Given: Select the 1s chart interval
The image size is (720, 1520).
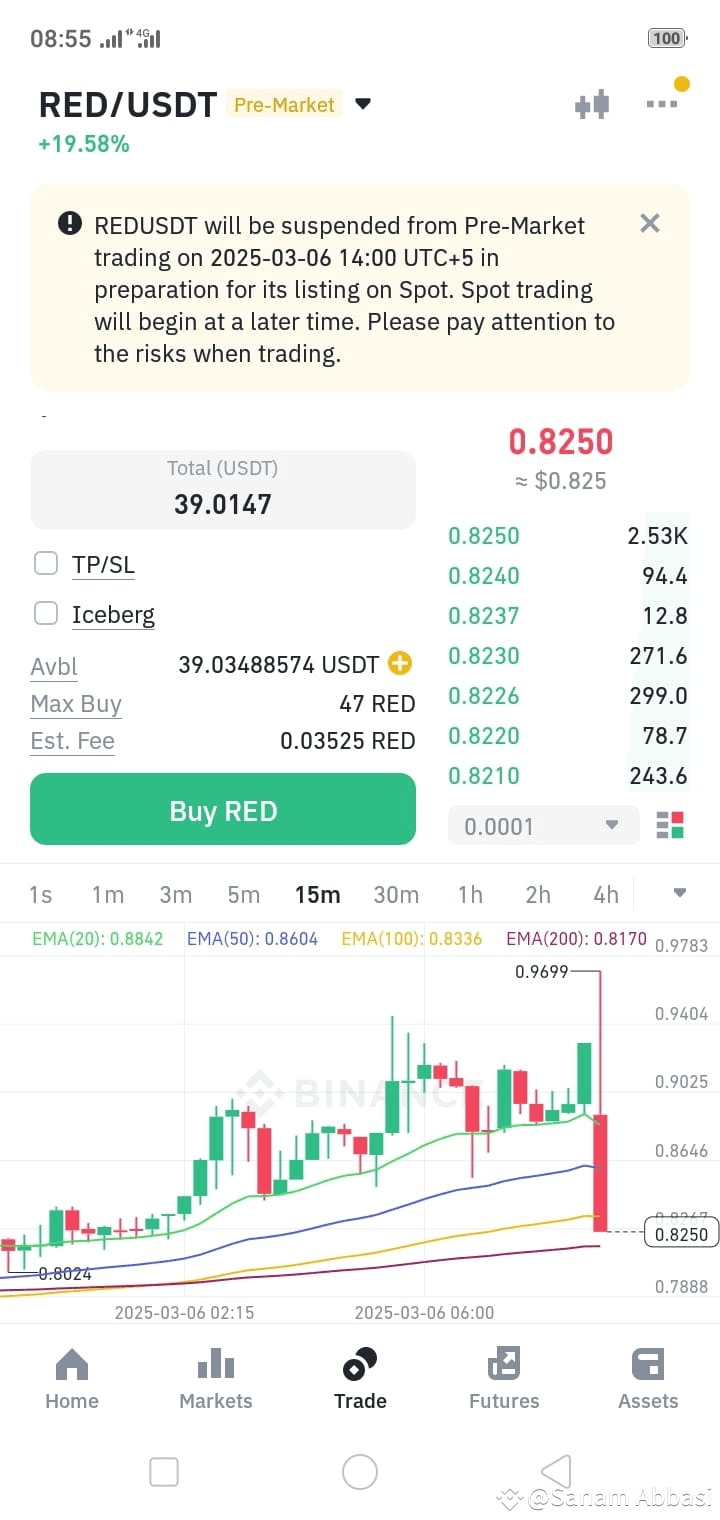Looking at the screenshot, I should (40, 894).
